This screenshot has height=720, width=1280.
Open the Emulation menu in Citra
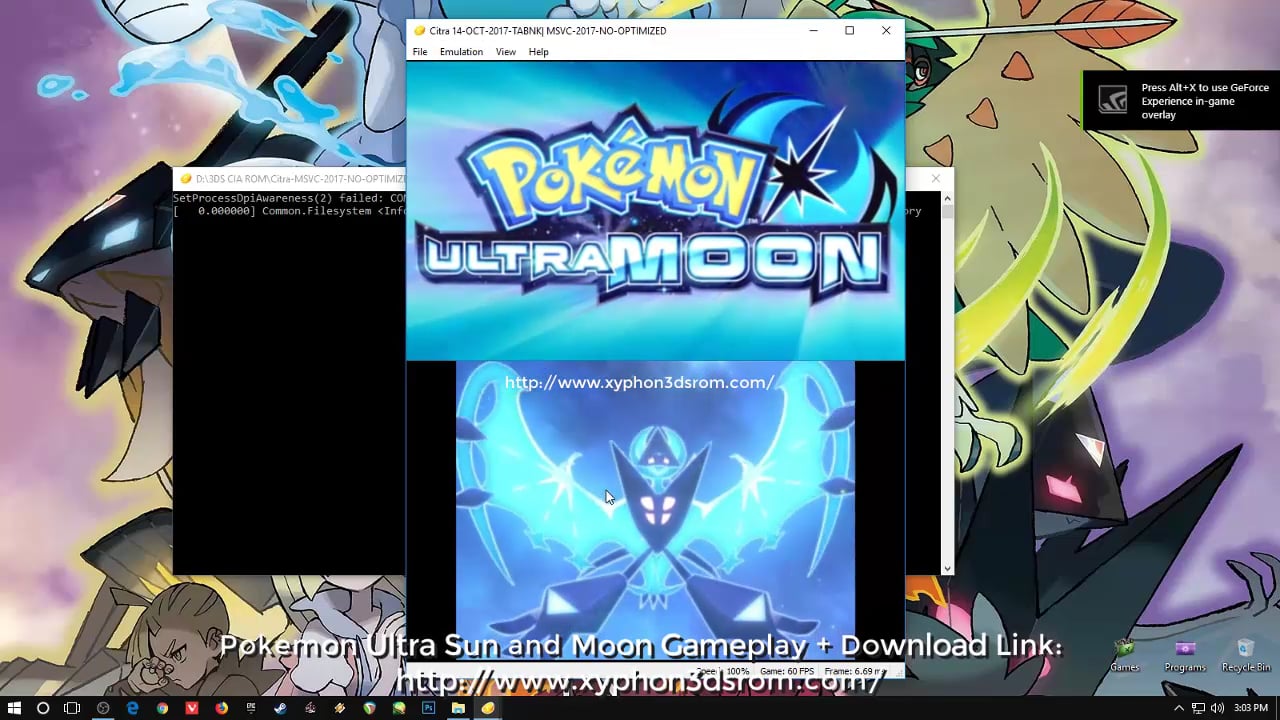pos(461,52)
